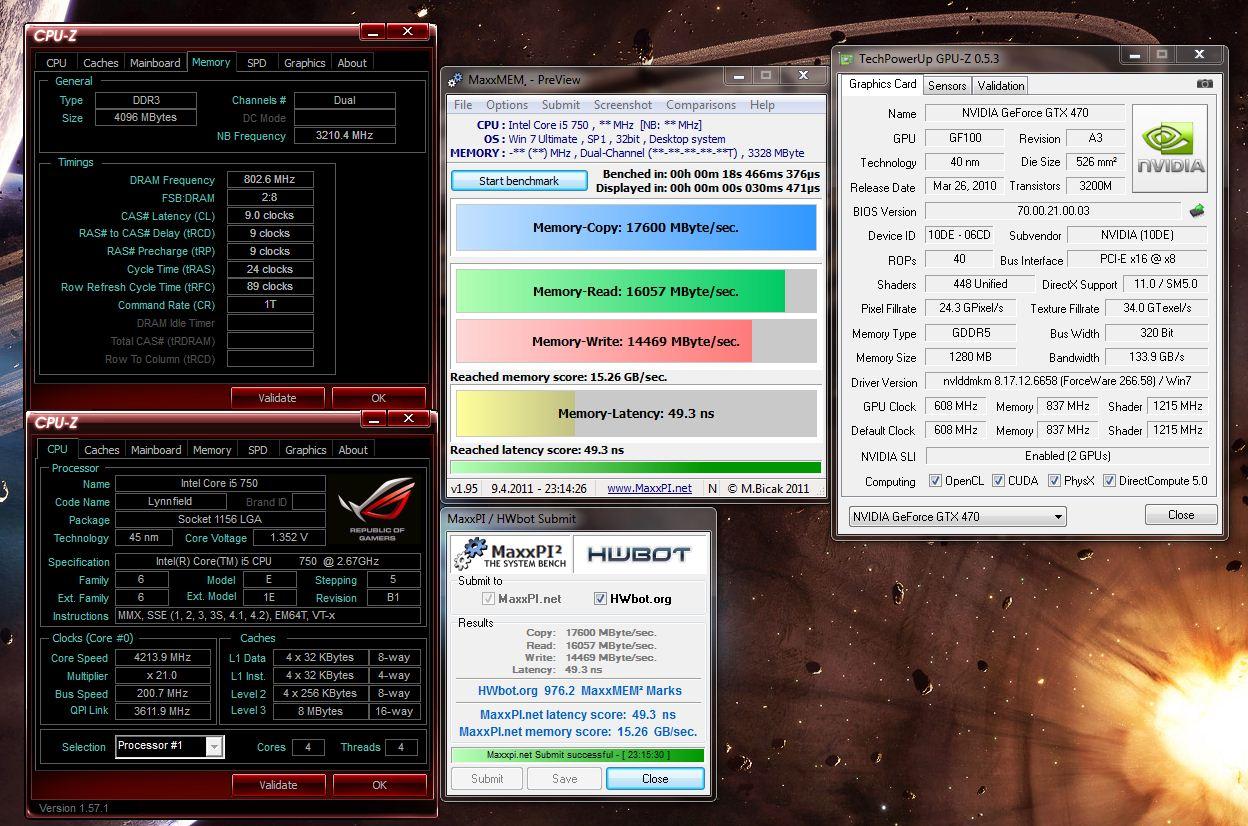Viewport: 1248px width, 826px height.
Task: Toggle the PhysX checkbox in GPU-Z
Action: [x=1054, y=481]
